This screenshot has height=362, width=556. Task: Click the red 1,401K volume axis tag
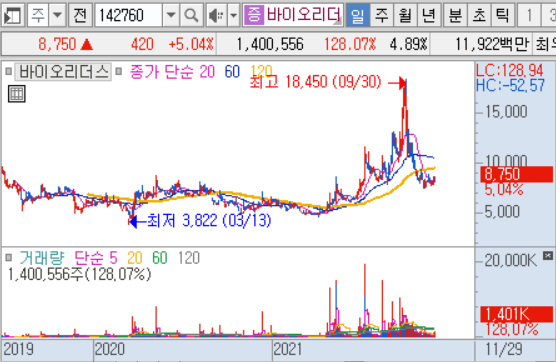click(x=516, y=314)
